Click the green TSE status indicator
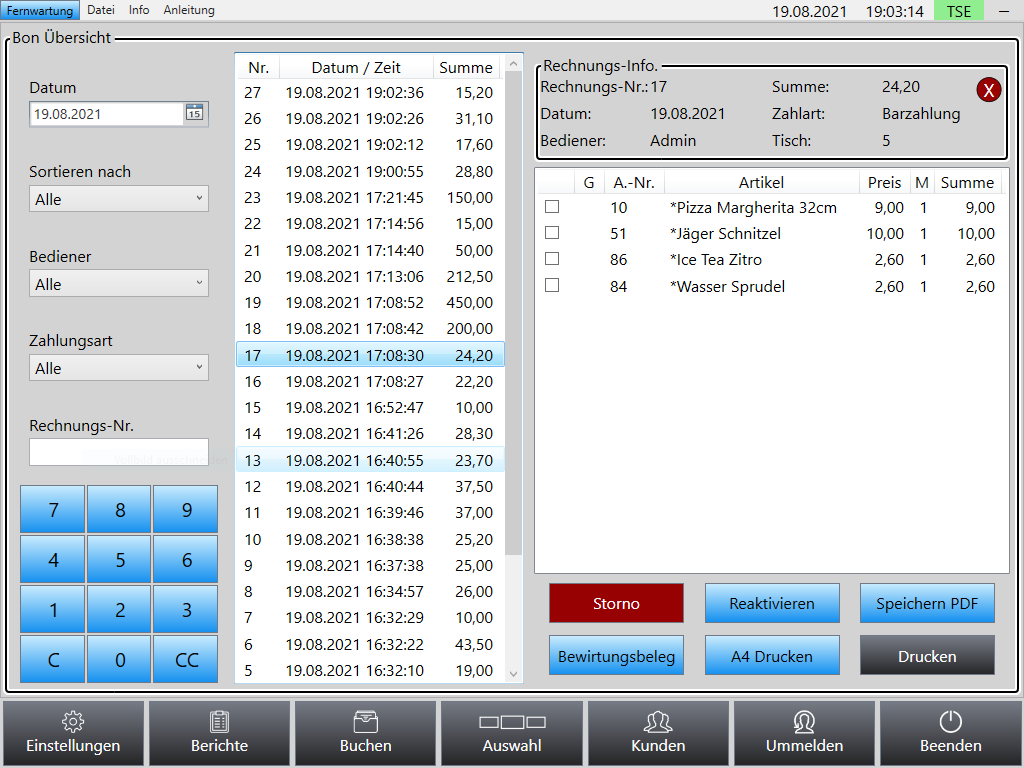Screen dimensions: 1024x768 click(959, 11)
